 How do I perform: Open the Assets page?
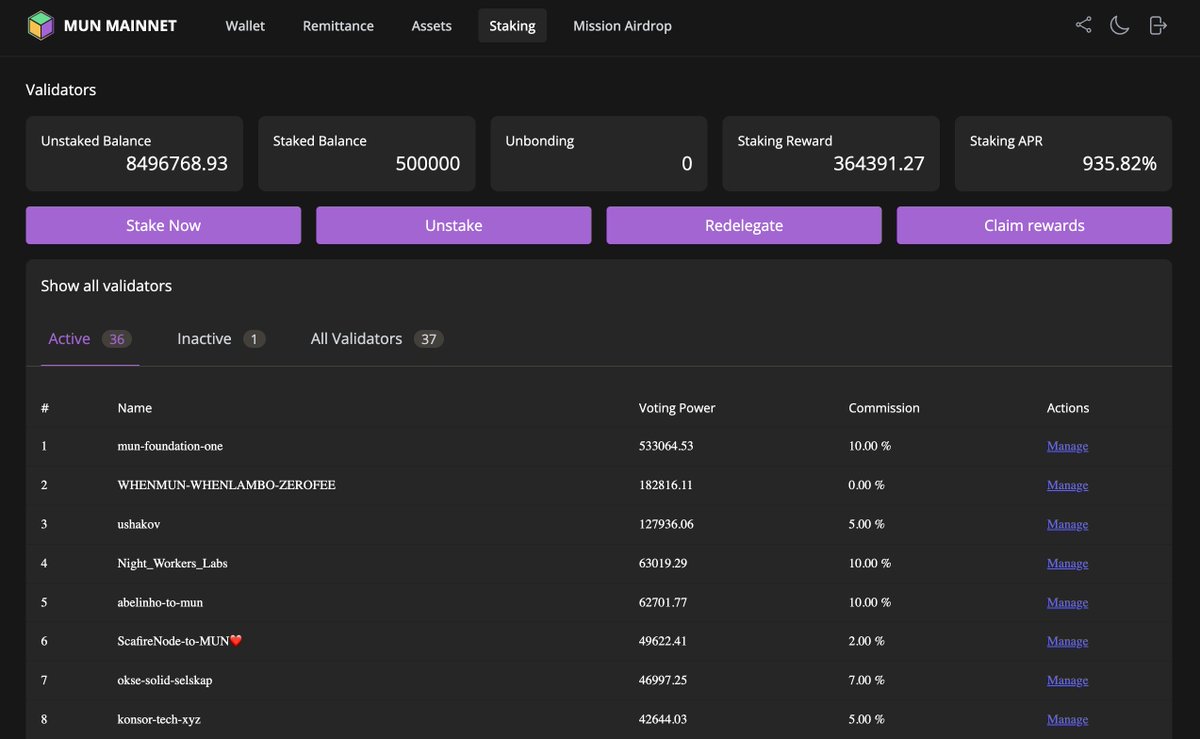(431, 26)
